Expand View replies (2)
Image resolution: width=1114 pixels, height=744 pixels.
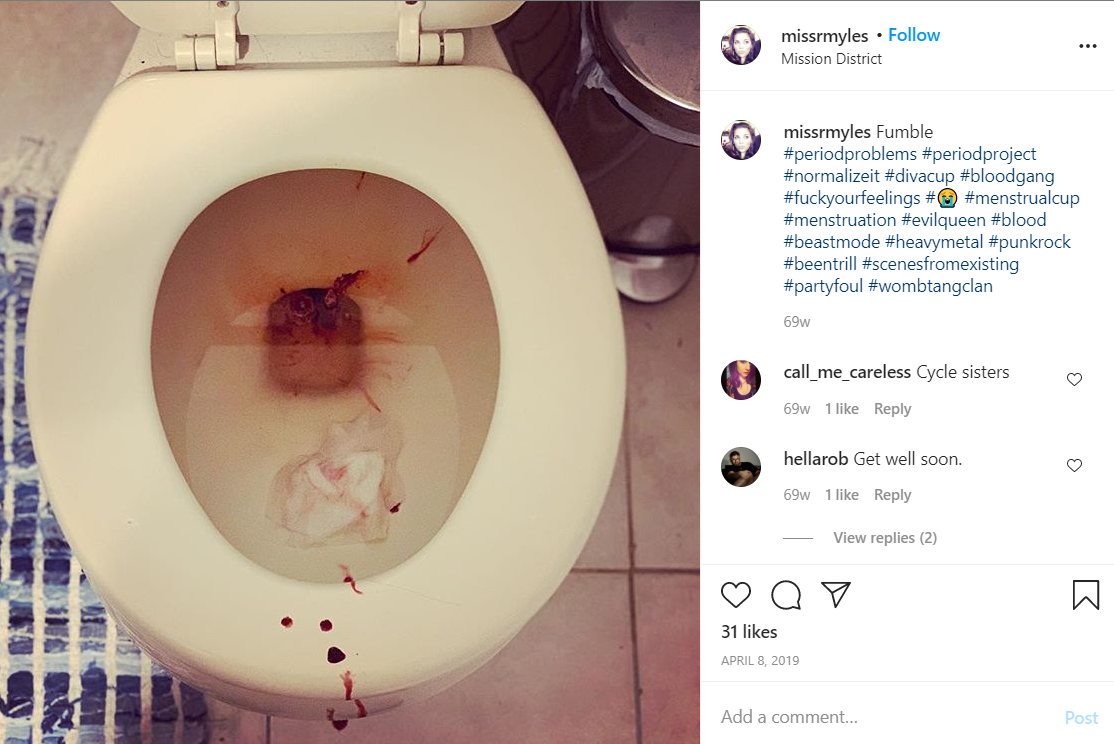(x=885, y=538)
